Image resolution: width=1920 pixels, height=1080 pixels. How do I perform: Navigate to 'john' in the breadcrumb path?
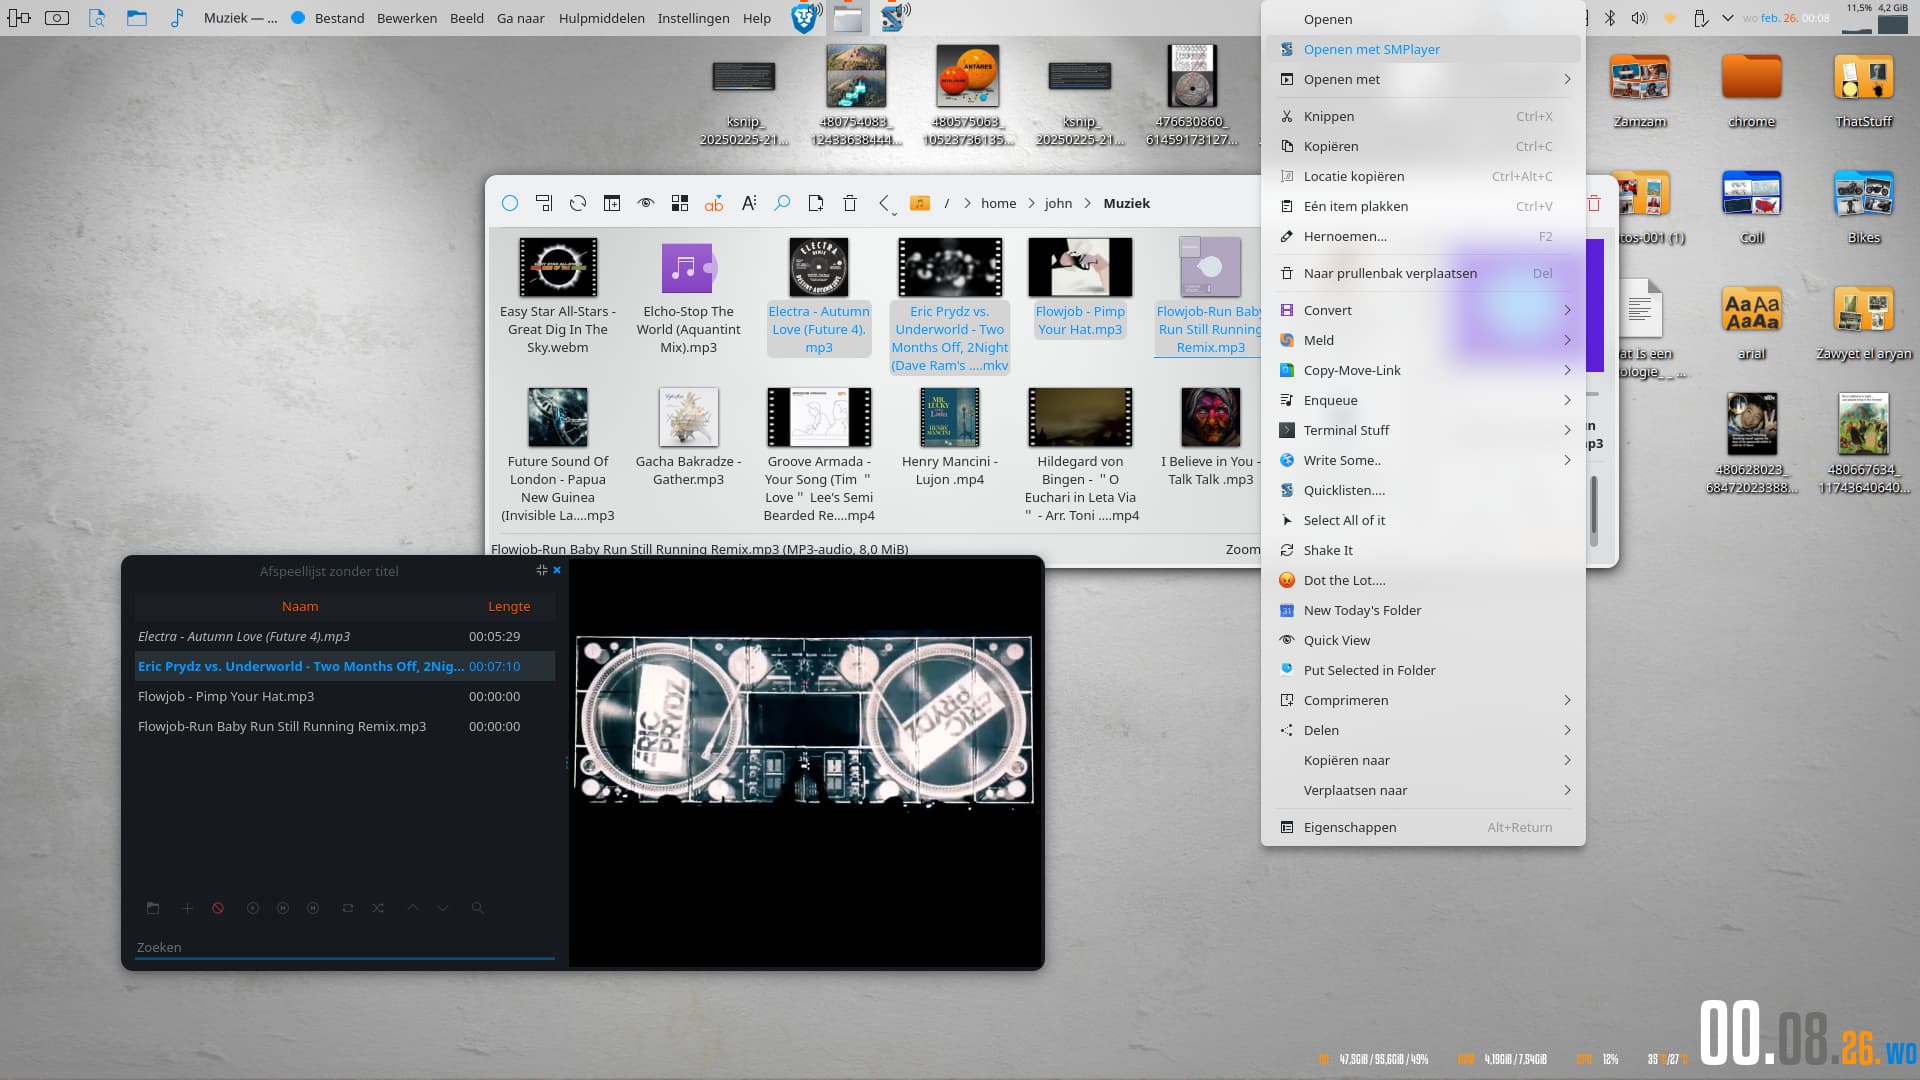pyautogui.click(x=1058, y=203)
